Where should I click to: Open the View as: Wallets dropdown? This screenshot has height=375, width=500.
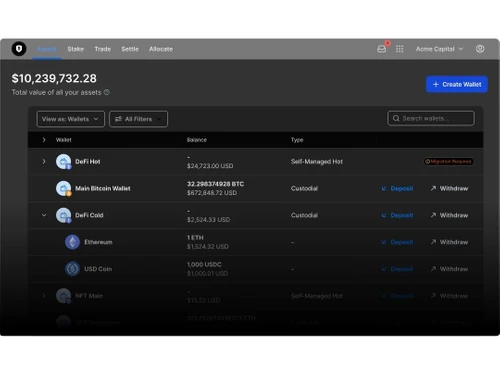[70, 119]
